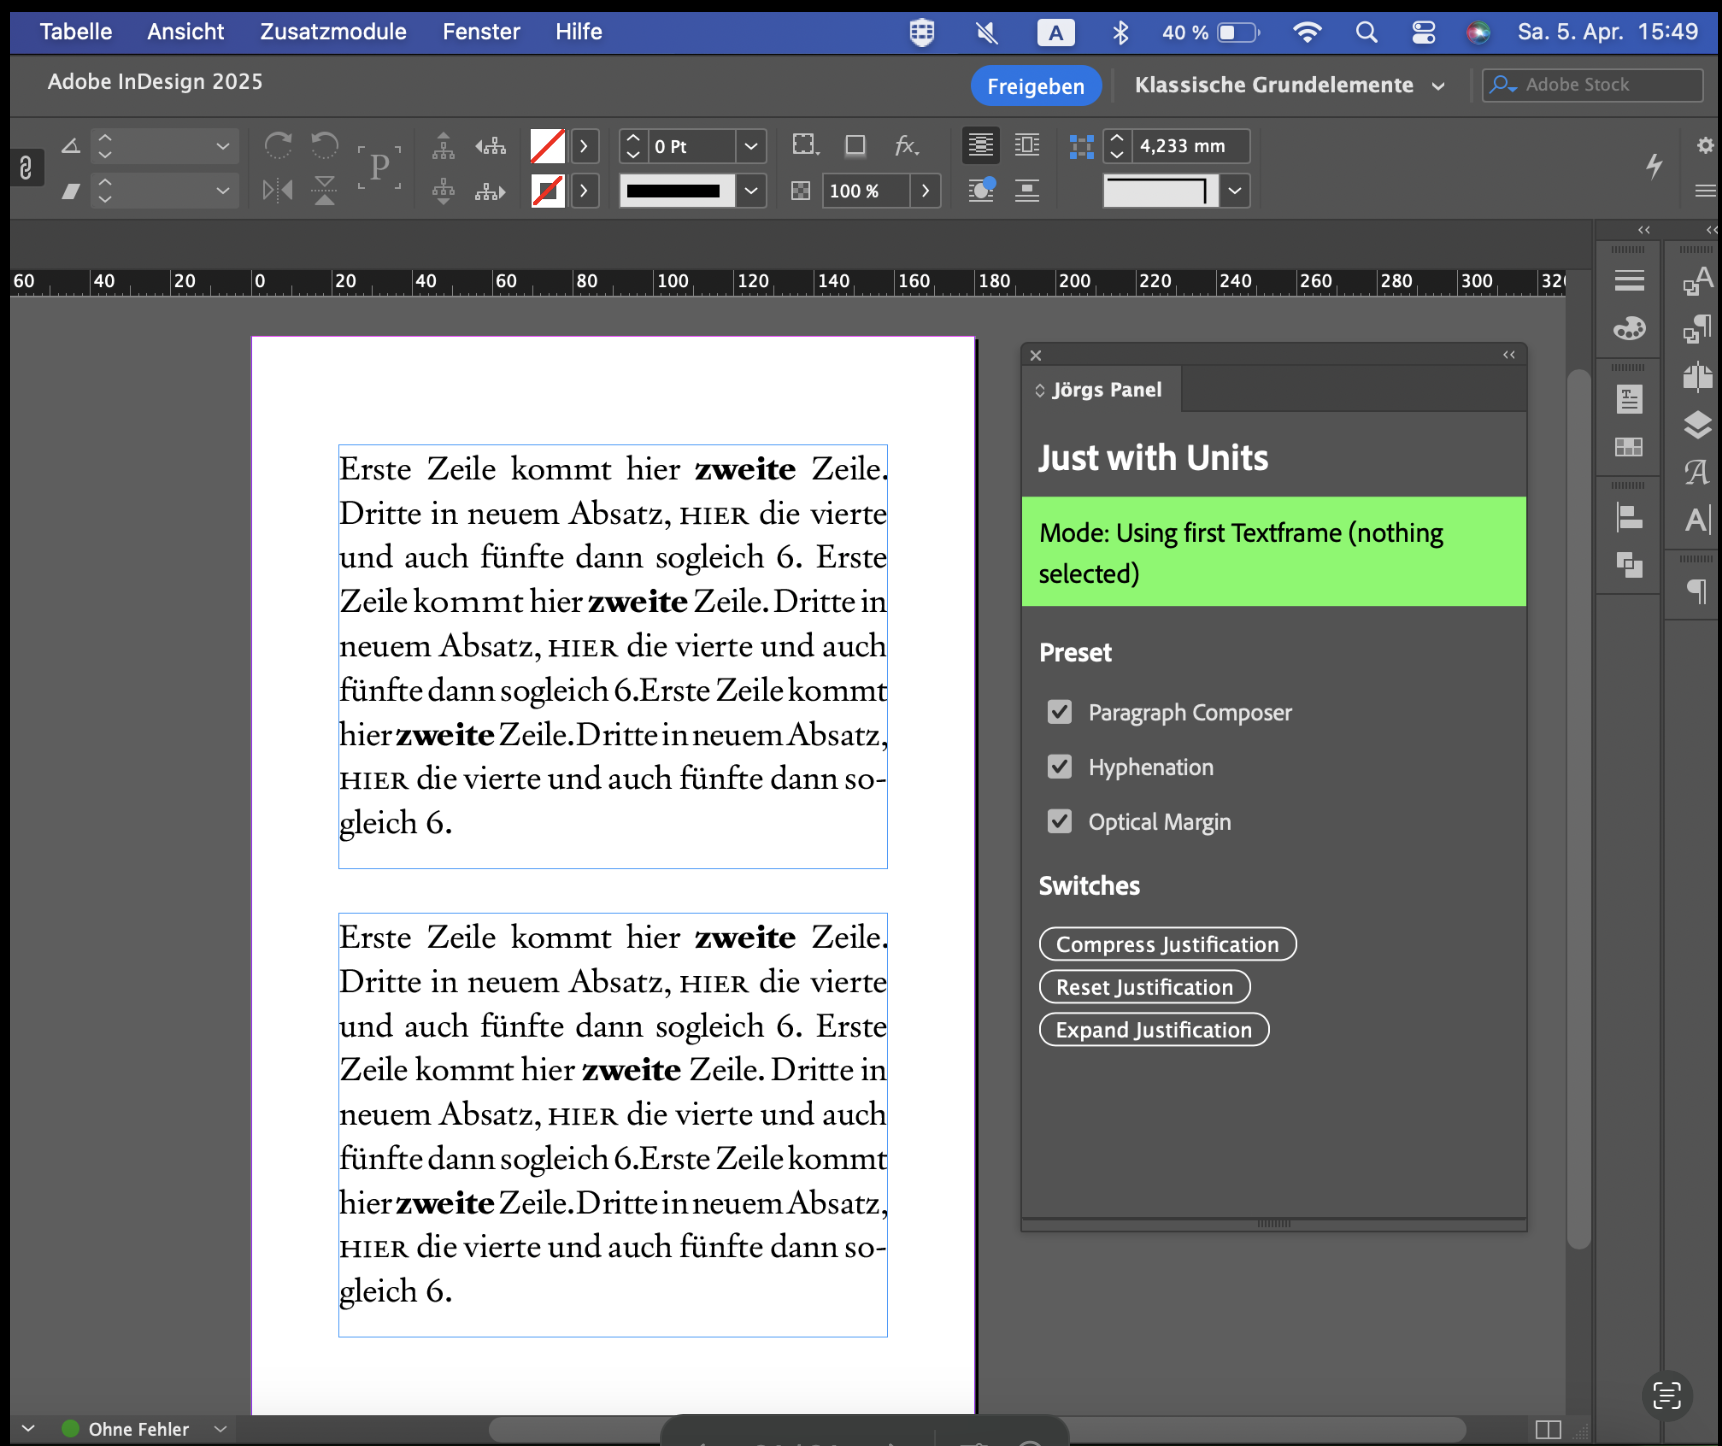Click the Adobe Stock search field

pyautogui.click(x=1592, y=85)
